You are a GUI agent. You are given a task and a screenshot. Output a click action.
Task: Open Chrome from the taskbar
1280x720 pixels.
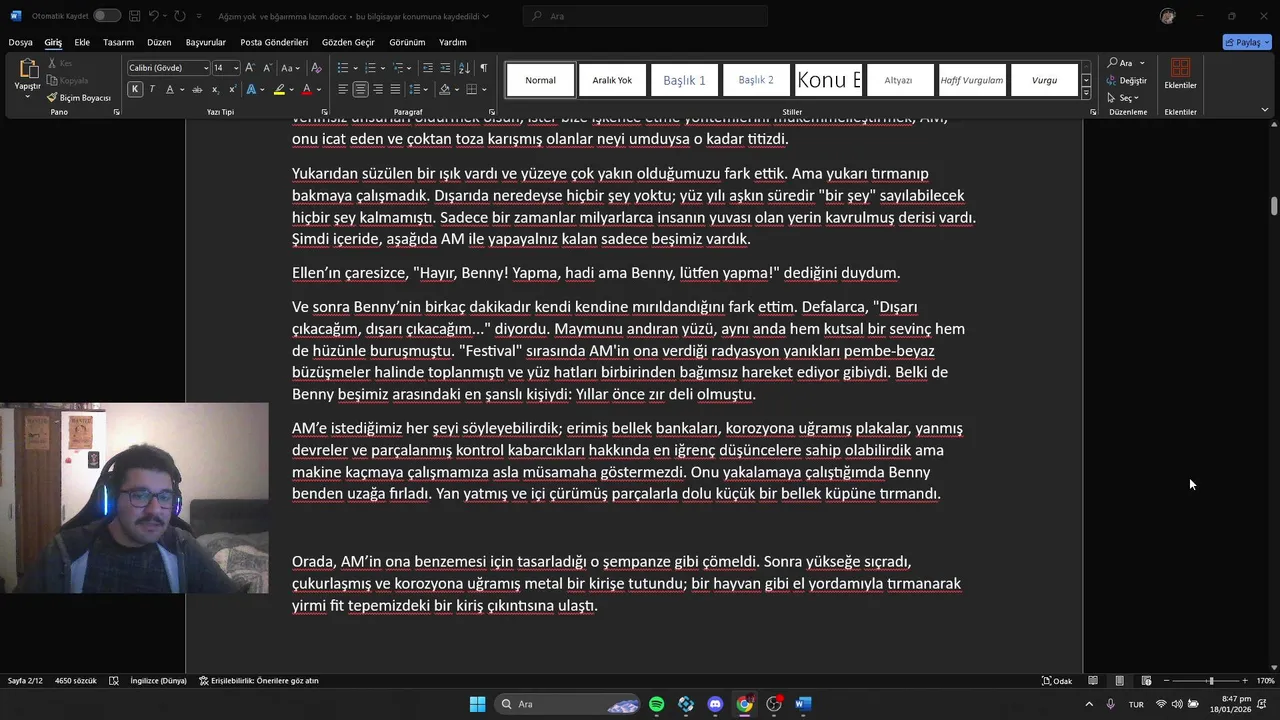[x=745, y=704]
